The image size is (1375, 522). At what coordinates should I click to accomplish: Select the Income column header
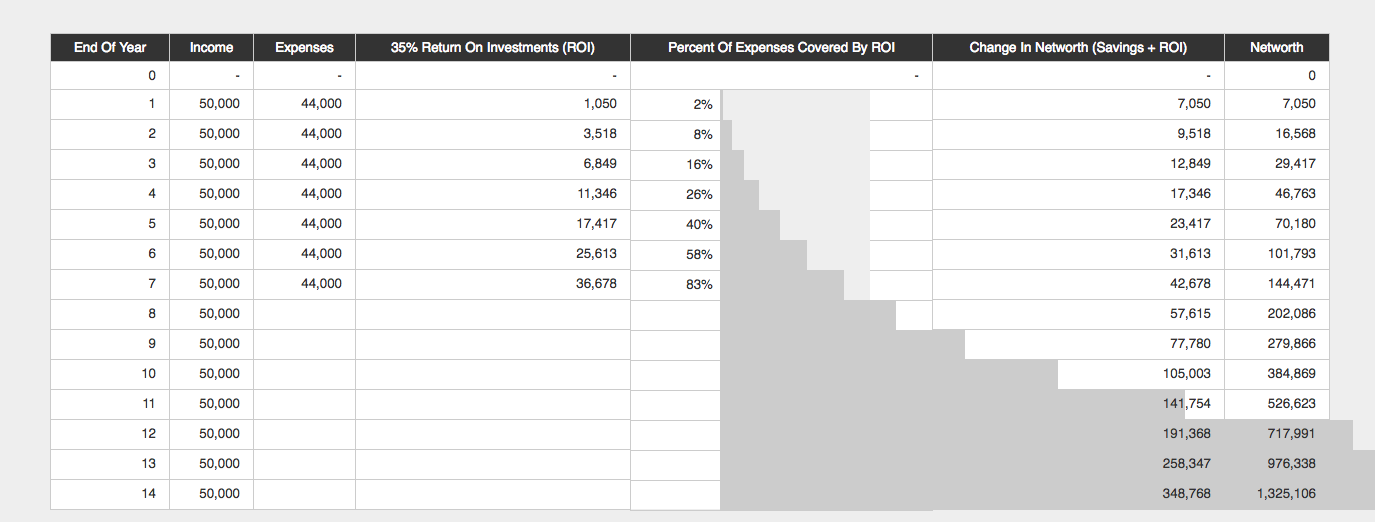tap(211, 47)
